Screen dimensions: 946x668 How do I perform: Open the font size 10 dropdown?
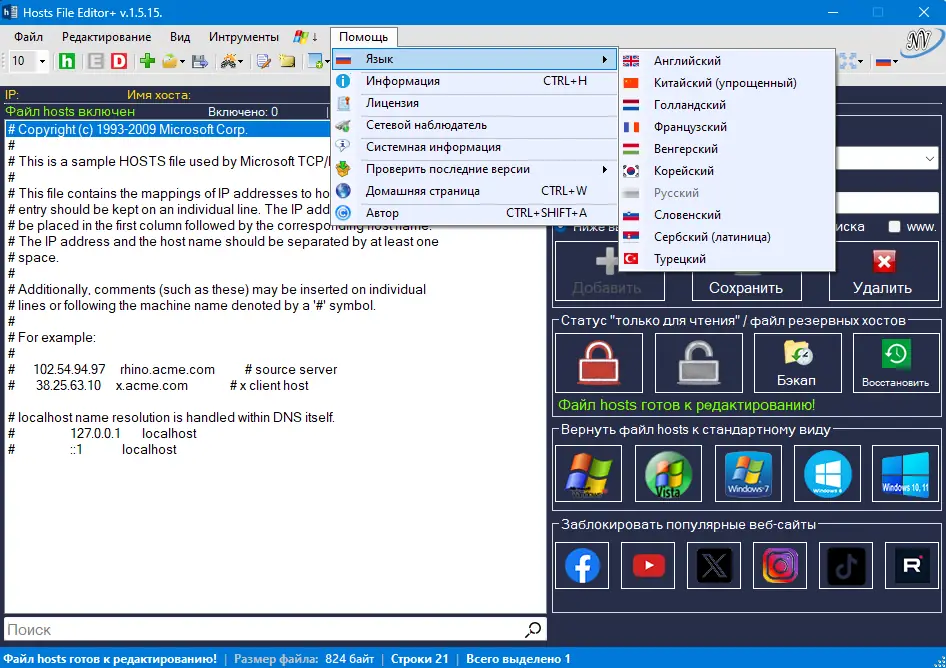point(42,61)
